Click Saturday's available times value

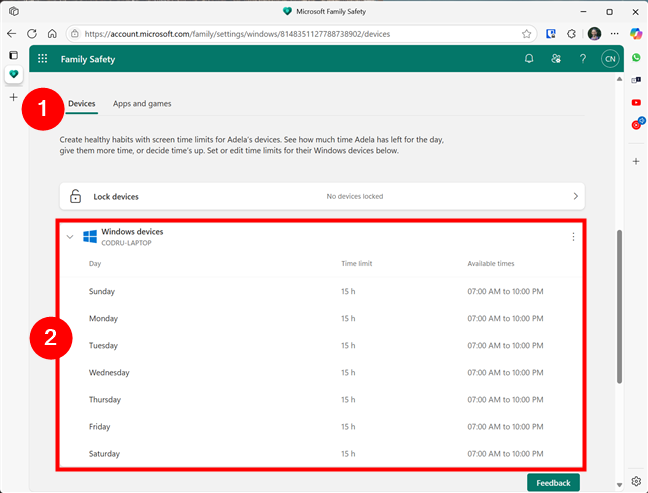(505, 454)
